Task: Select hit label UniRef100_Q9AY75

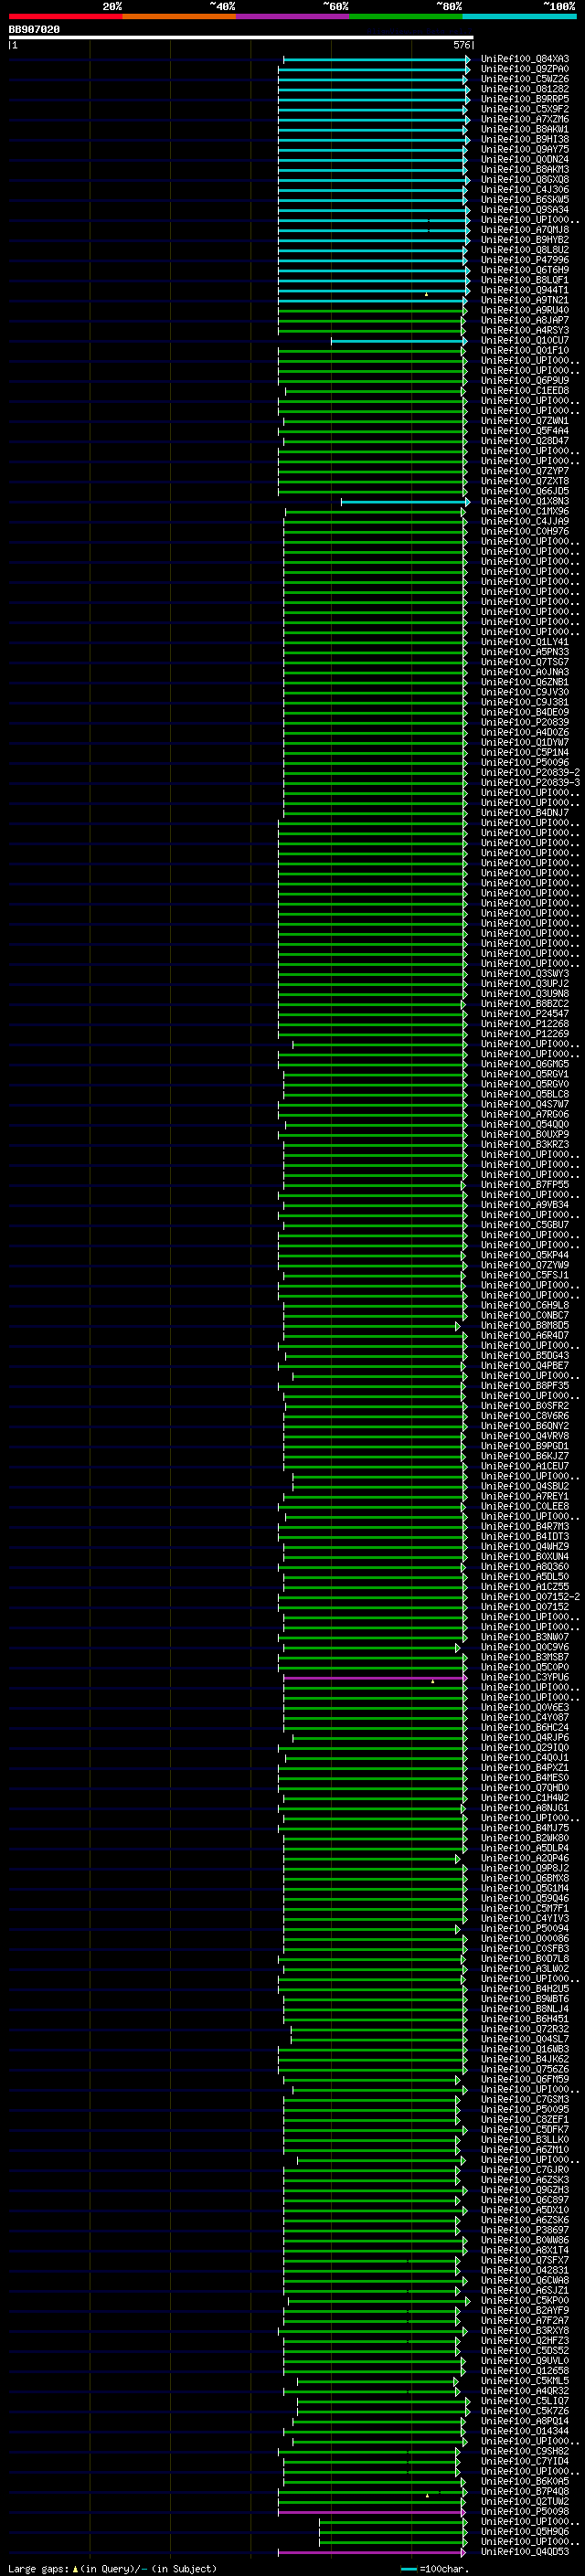Action: [x=525, y=149]
